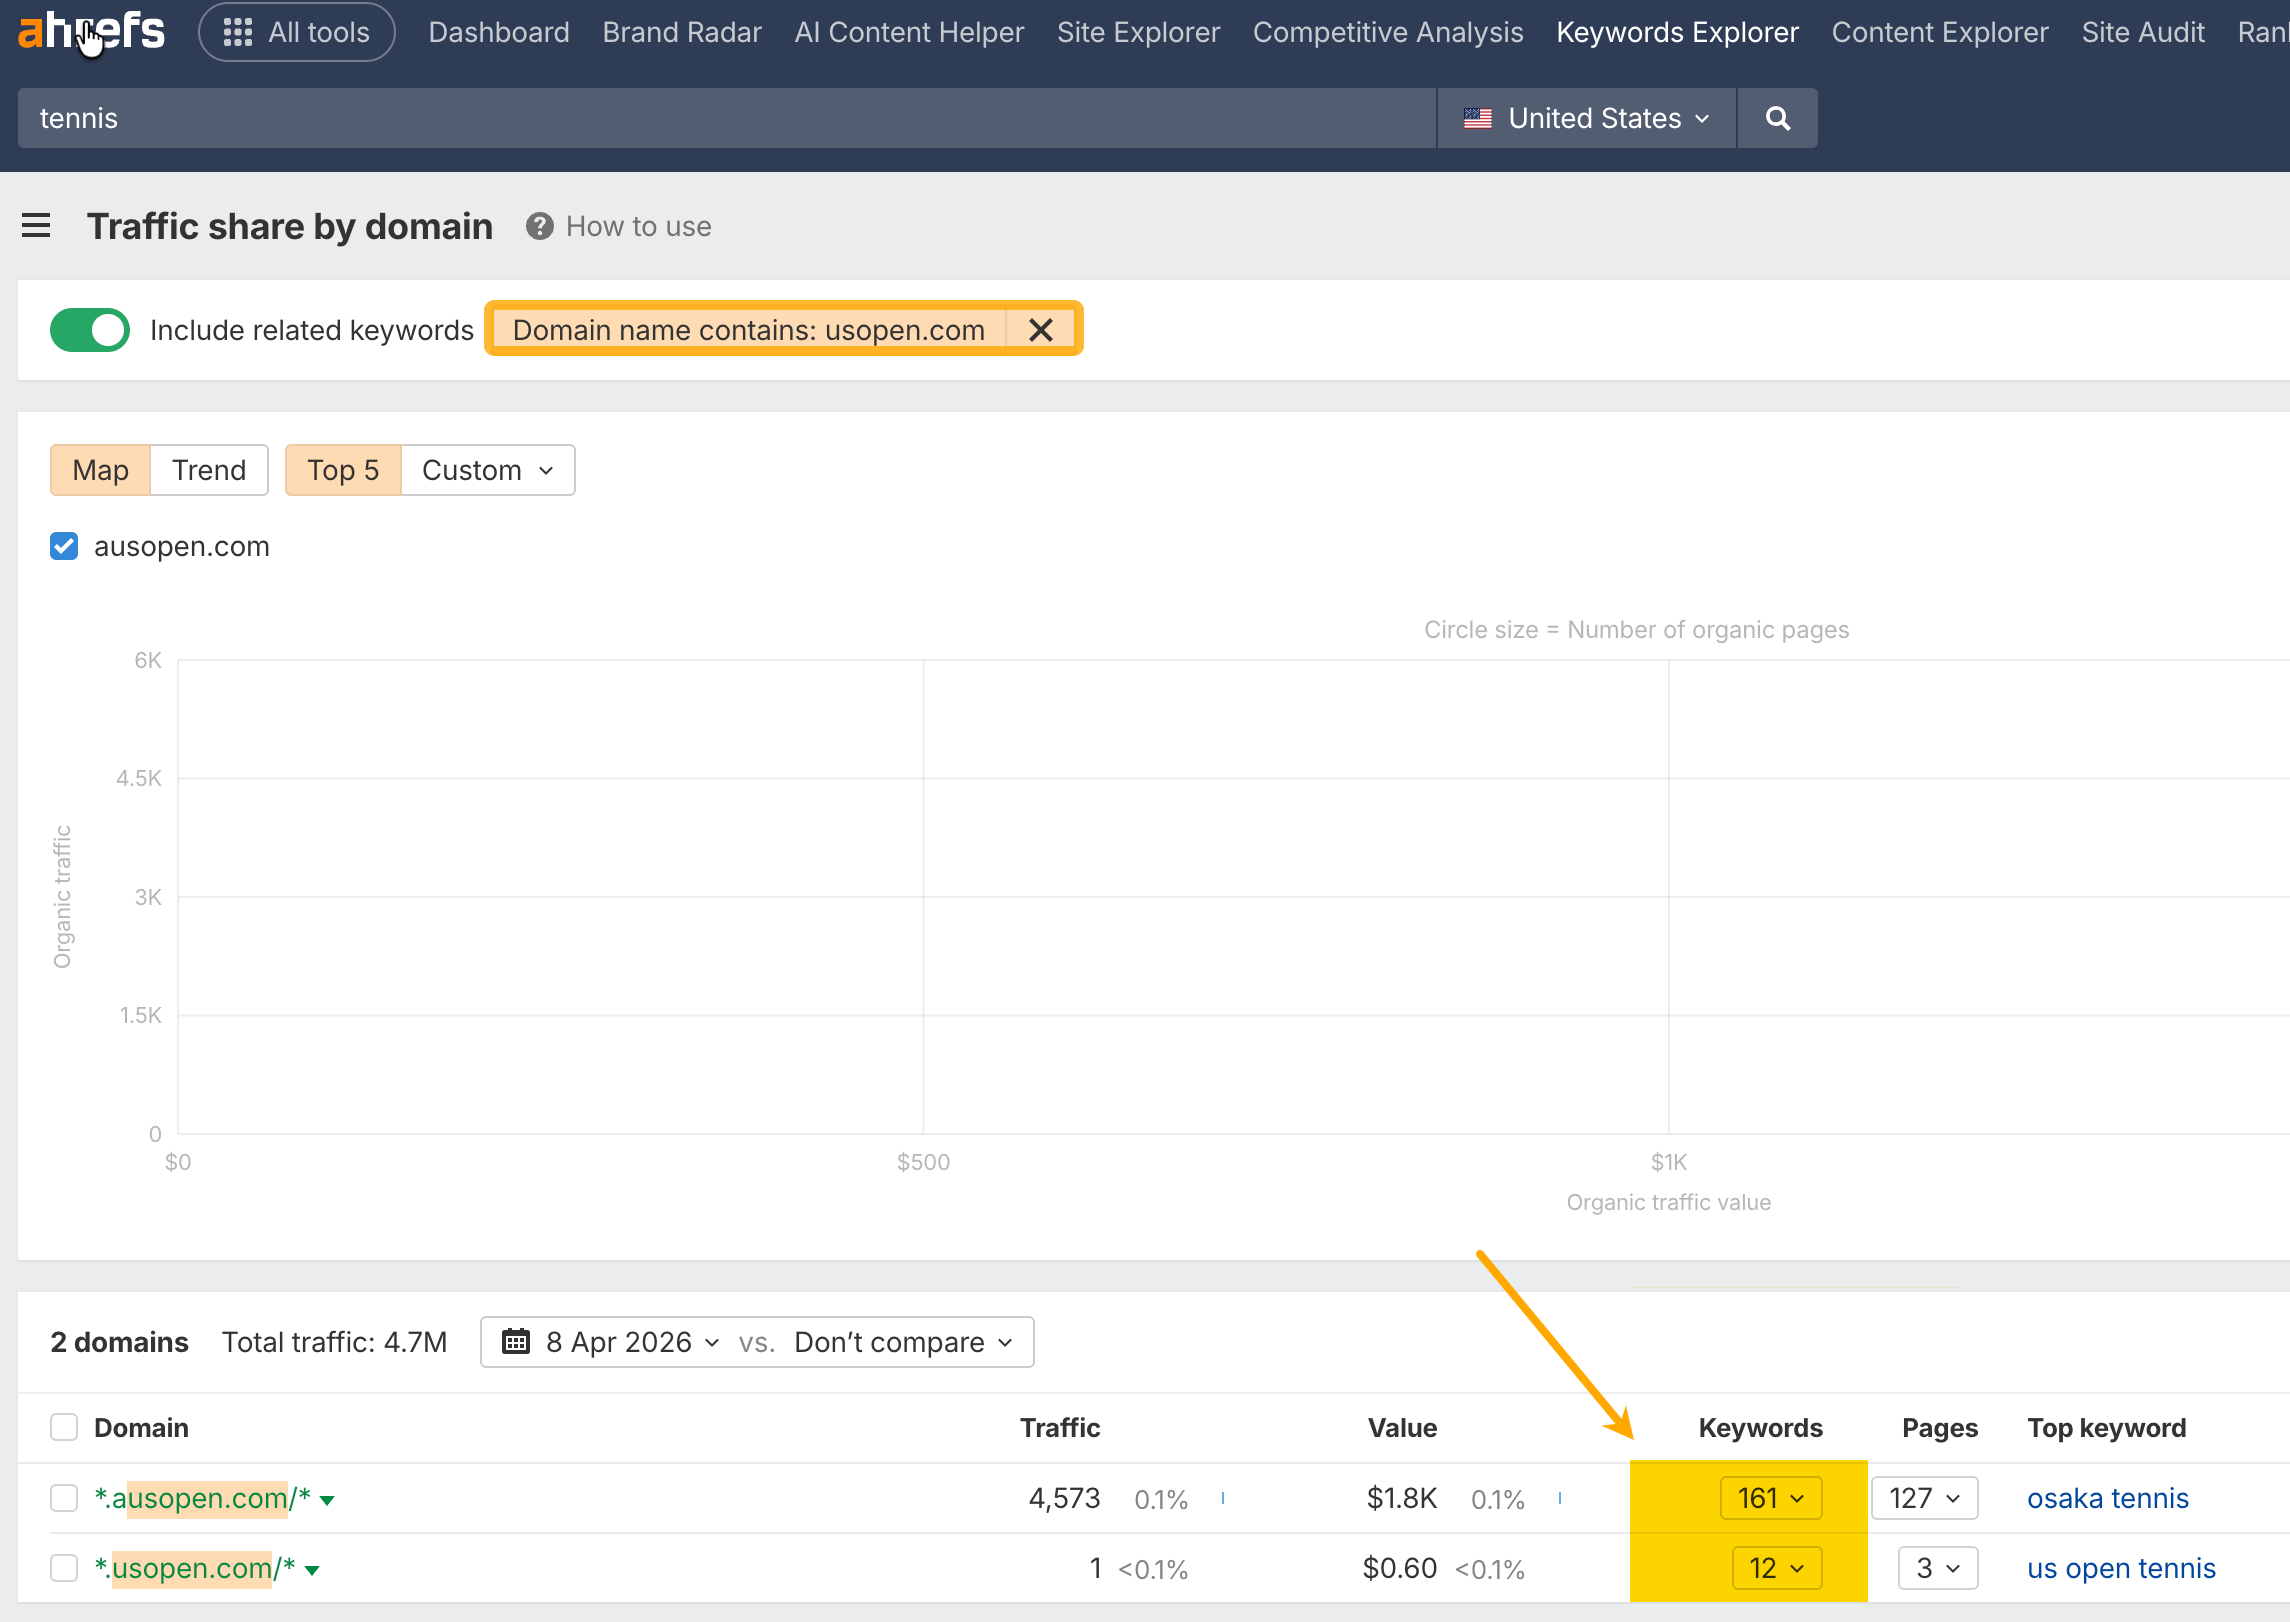Open the Custom domains dropdown
This screenshot has height=1622, width=2290.
487,470
